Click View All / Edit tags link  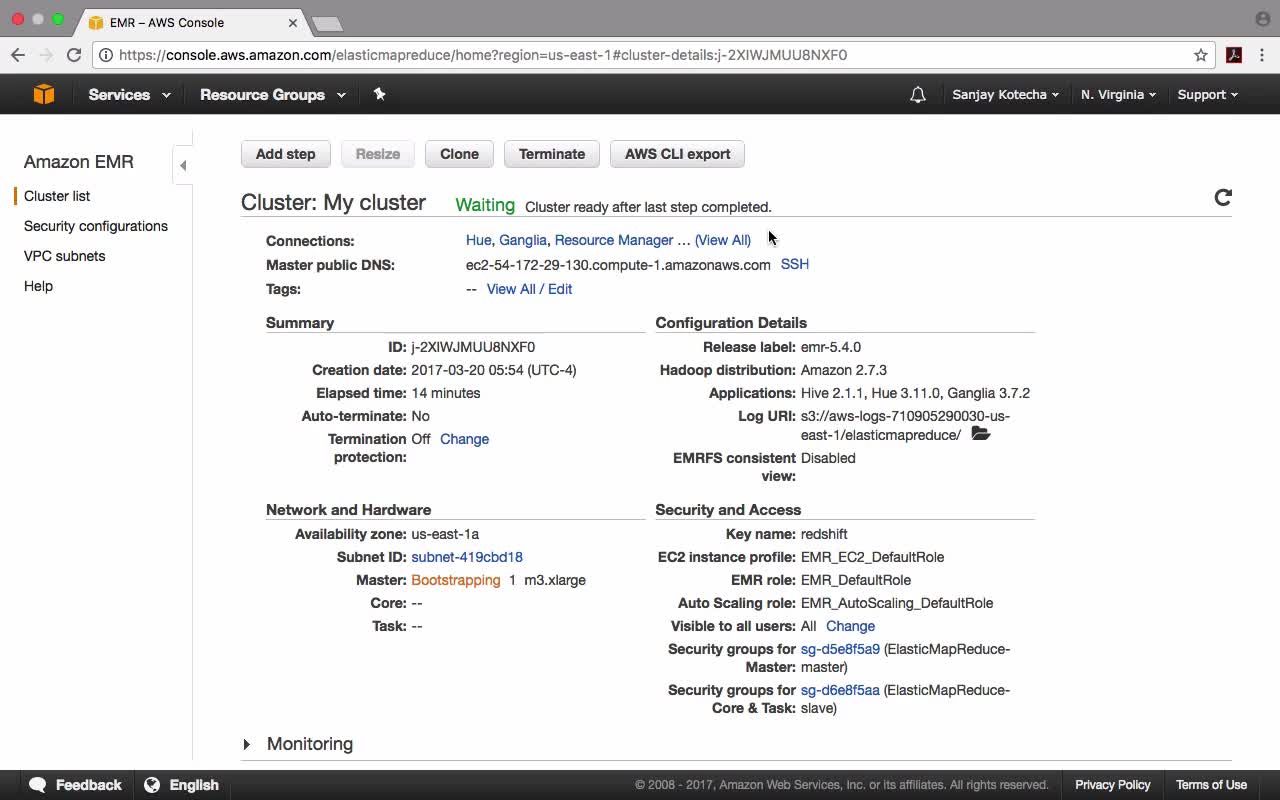529,289
